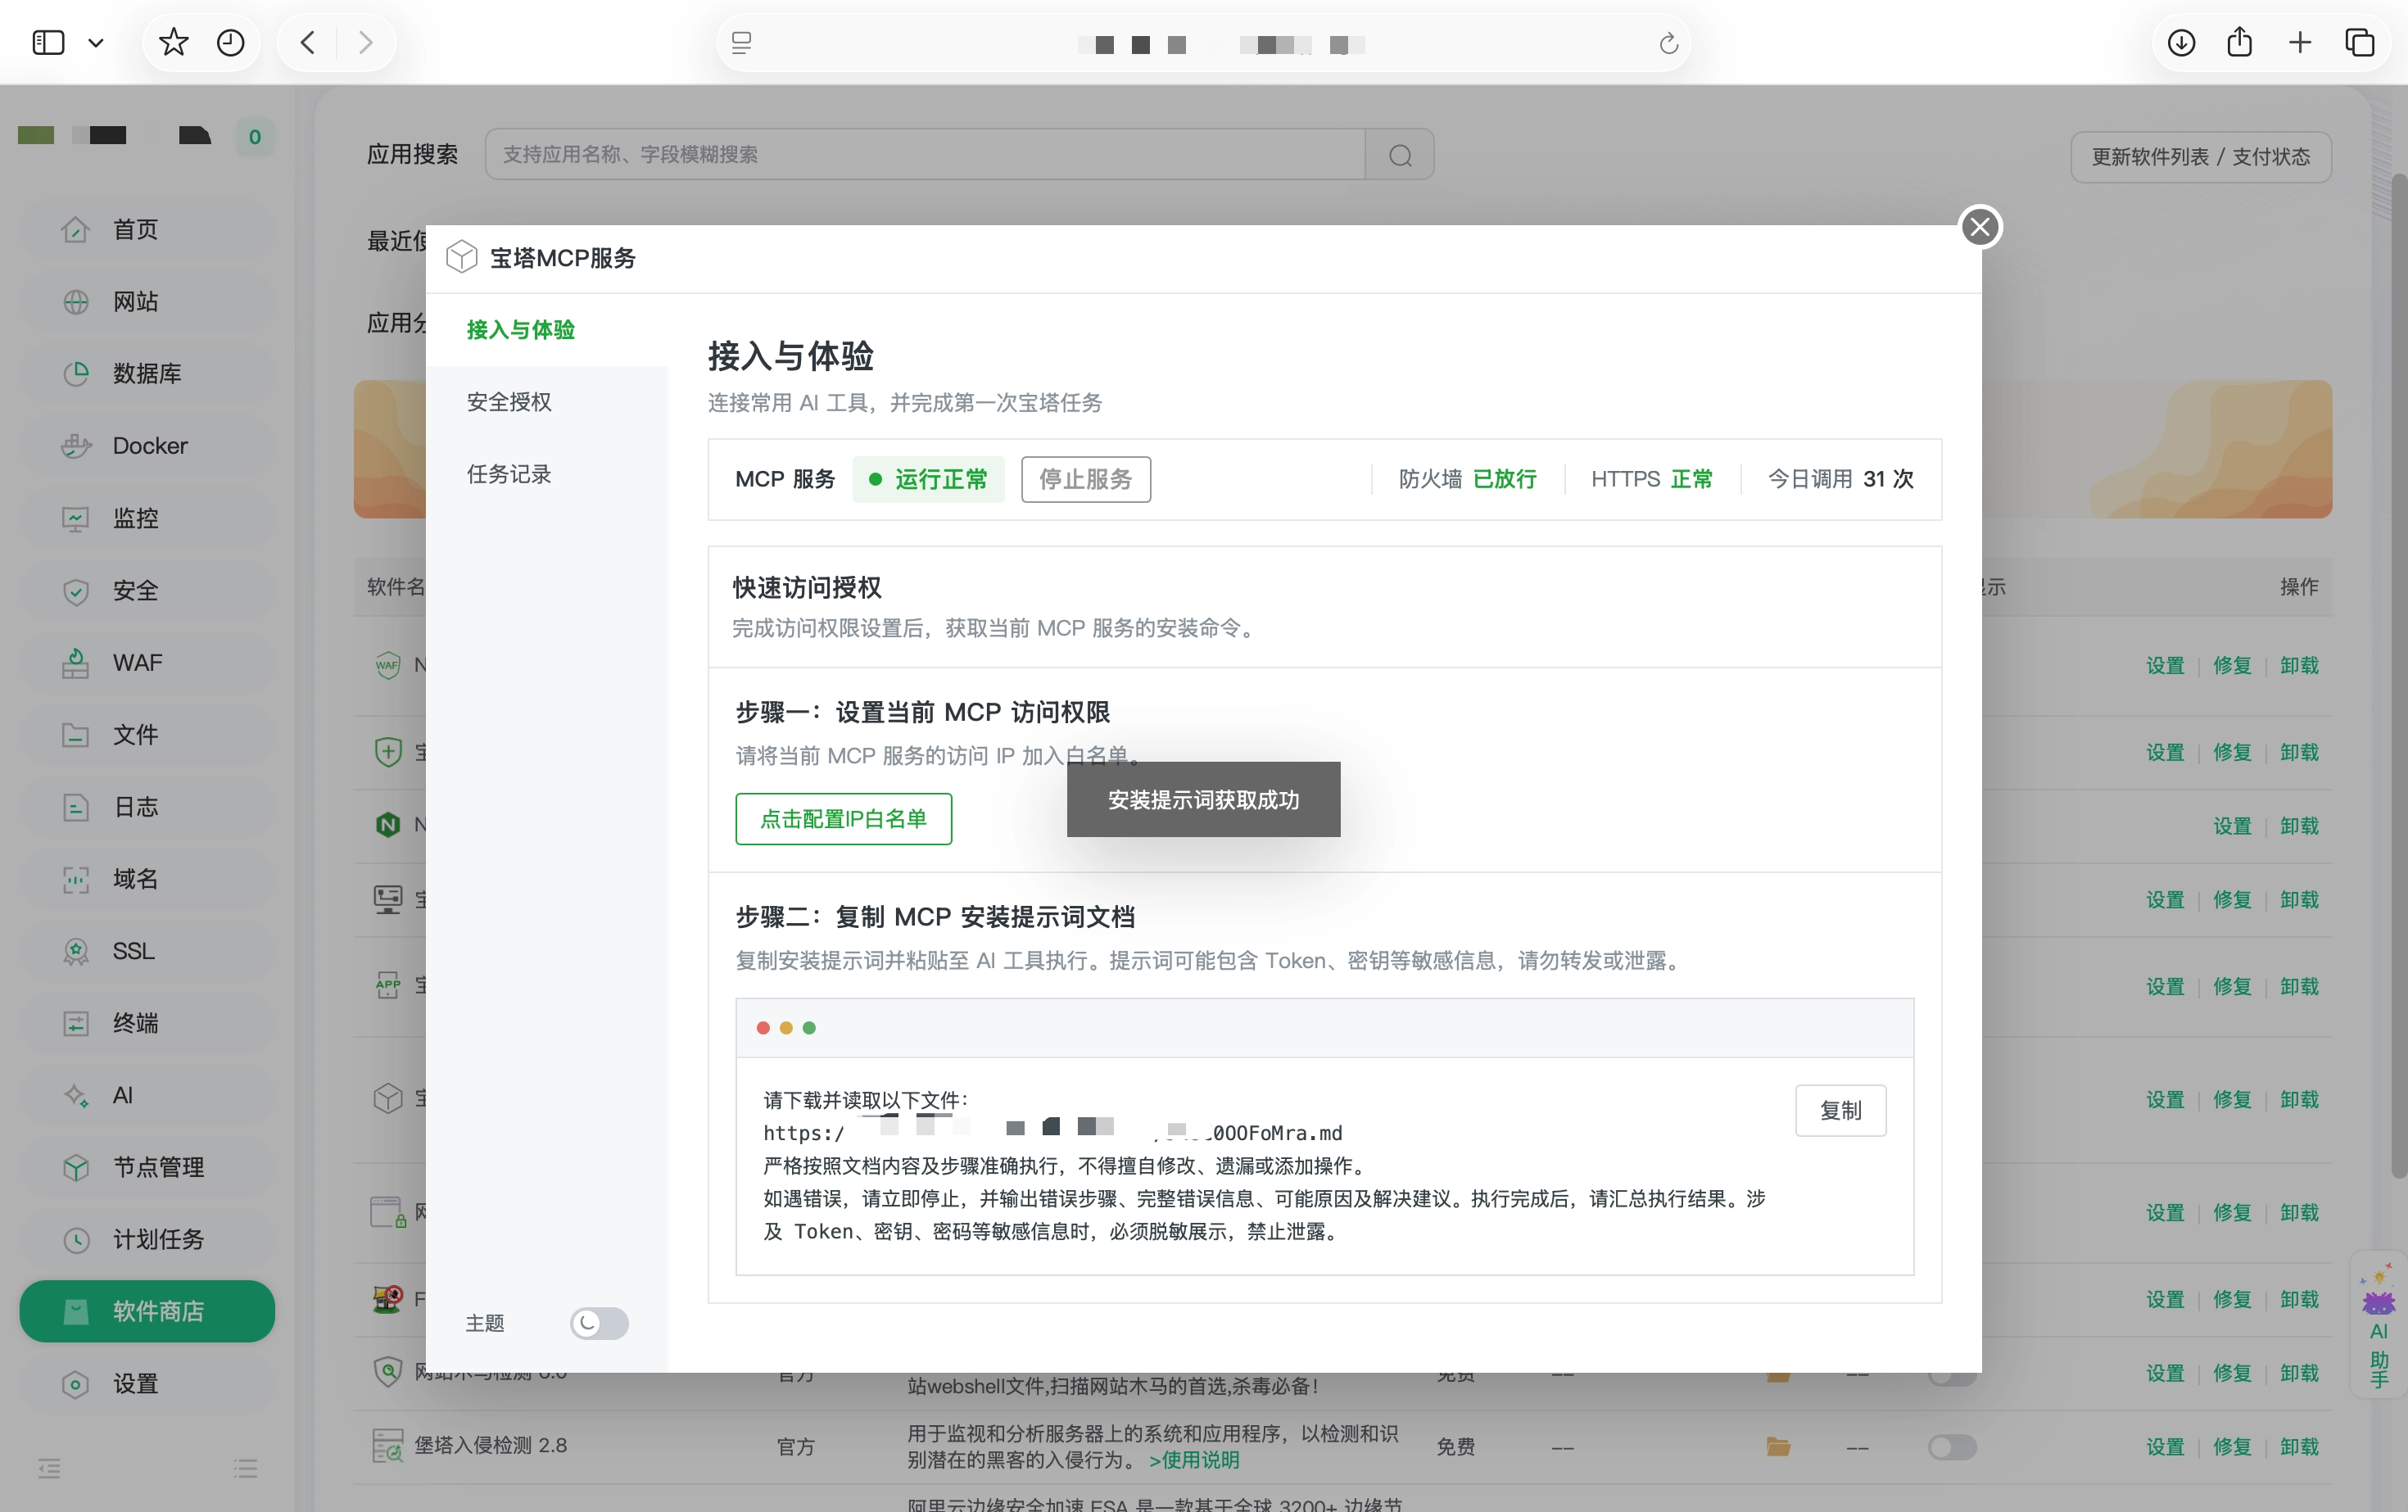Screen dimensions: 2408x1512
Task: Copy the MCP install prompt with 复制
Action: (x=1841, y=1110)
